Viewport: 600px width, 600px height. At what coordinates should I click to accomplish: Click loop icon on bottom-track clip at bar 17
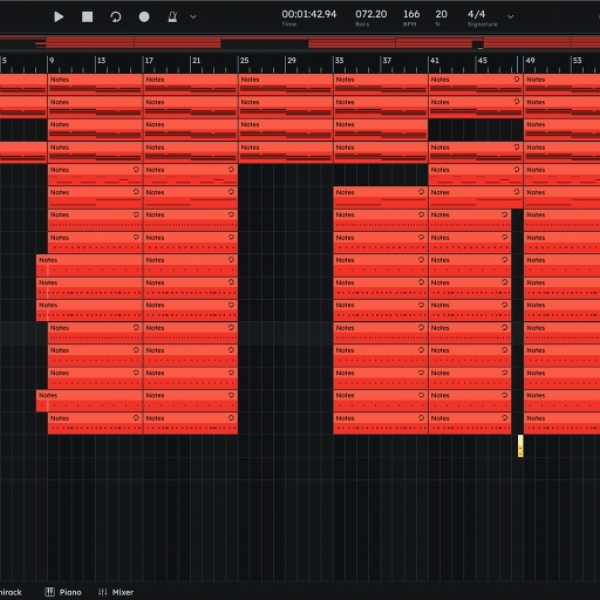(231, 418)
